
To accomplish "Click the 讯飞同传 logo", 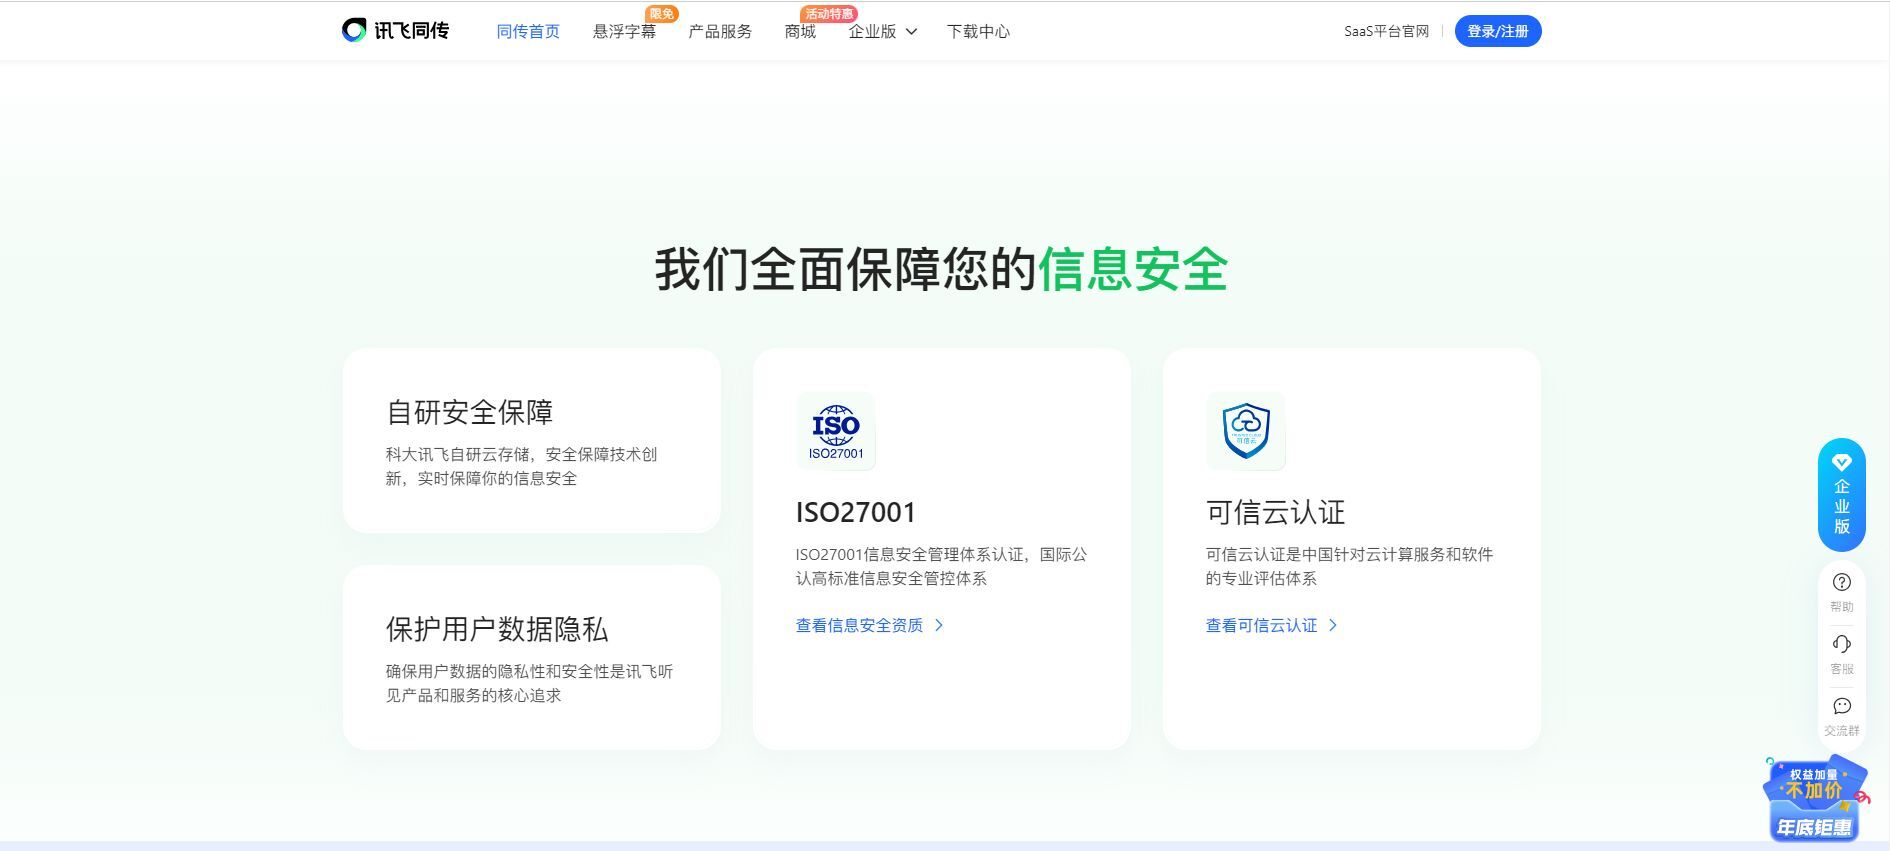I will pos(395,31).
